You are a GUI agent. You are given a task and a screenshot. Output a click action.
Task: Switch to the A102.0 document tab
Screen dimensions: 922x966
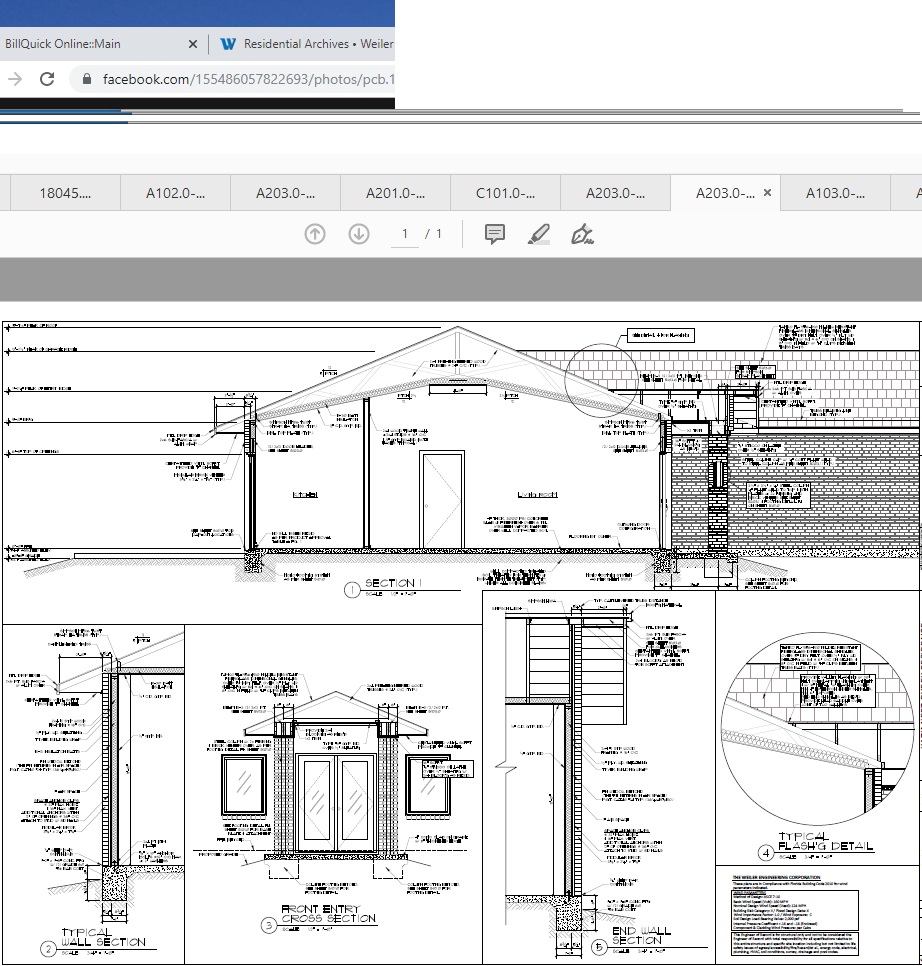coord(175,193)
